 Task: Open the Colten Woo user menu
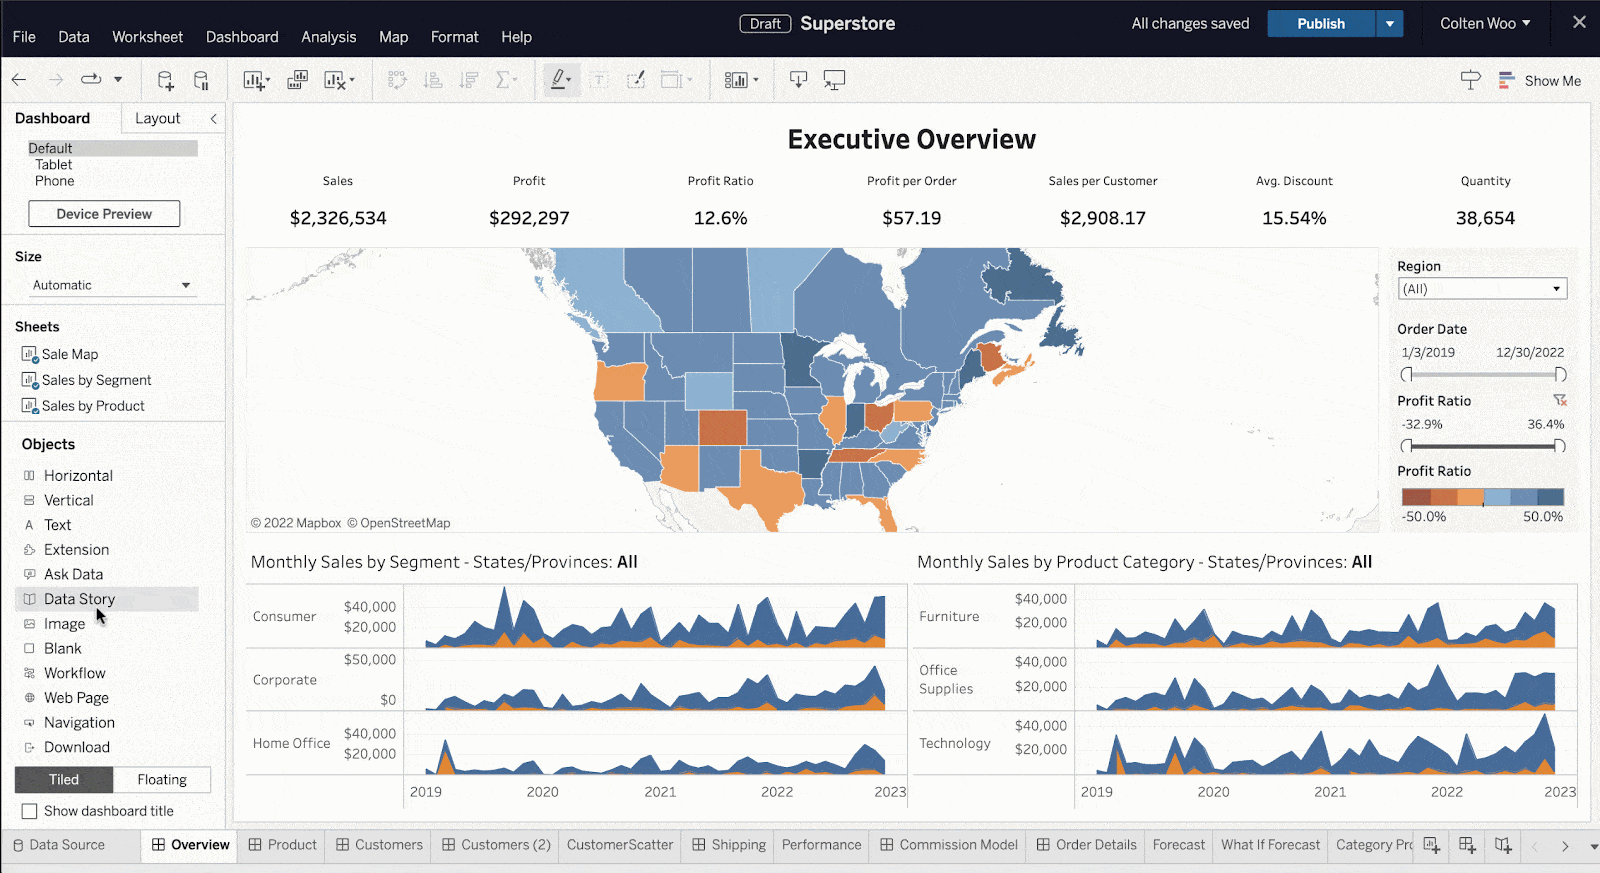pos(1485,24)
